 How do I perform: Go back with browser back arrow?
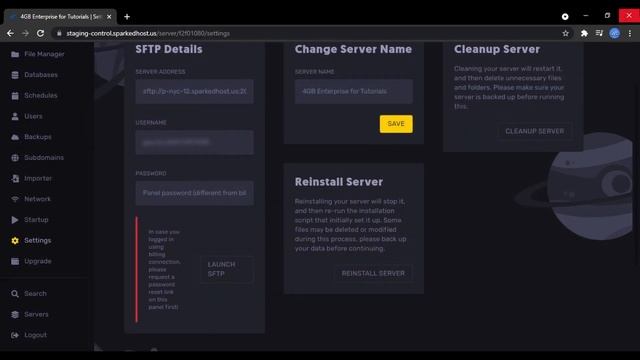tap(10, 33)
